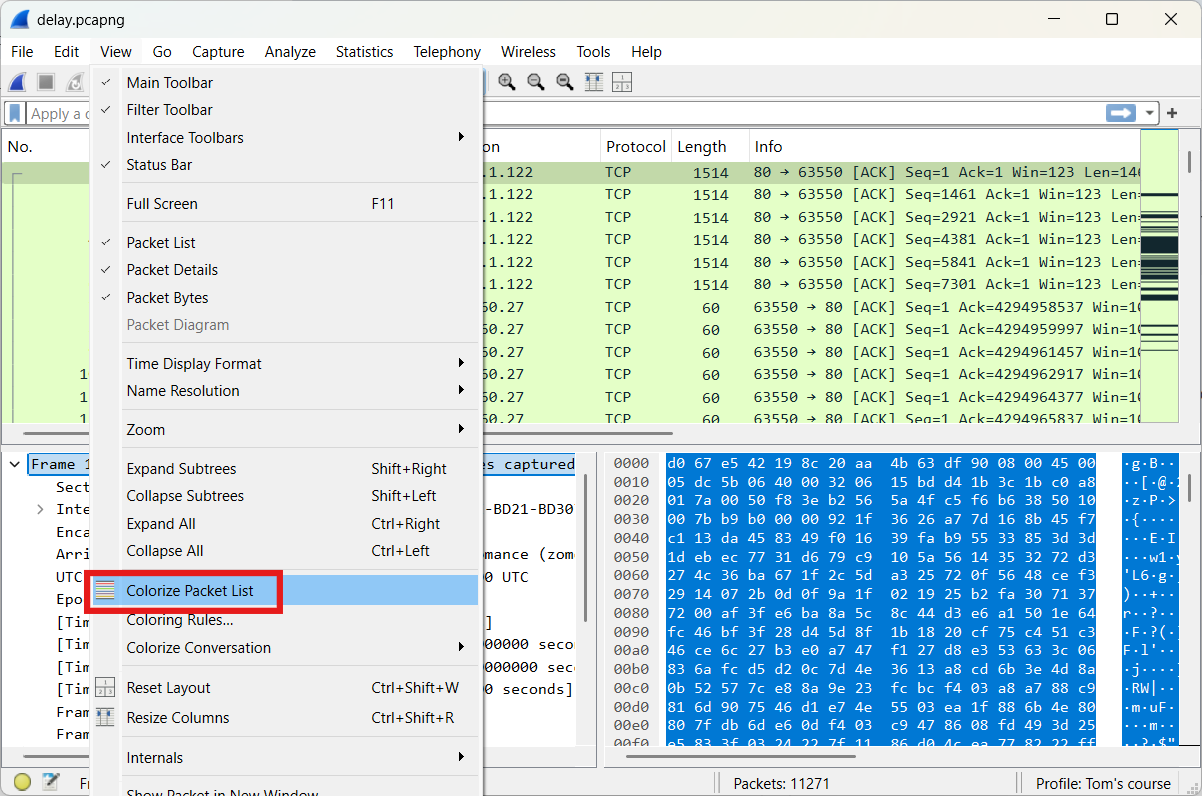Click the packet minimap intelligent scrollbar

coord(1159,276)
